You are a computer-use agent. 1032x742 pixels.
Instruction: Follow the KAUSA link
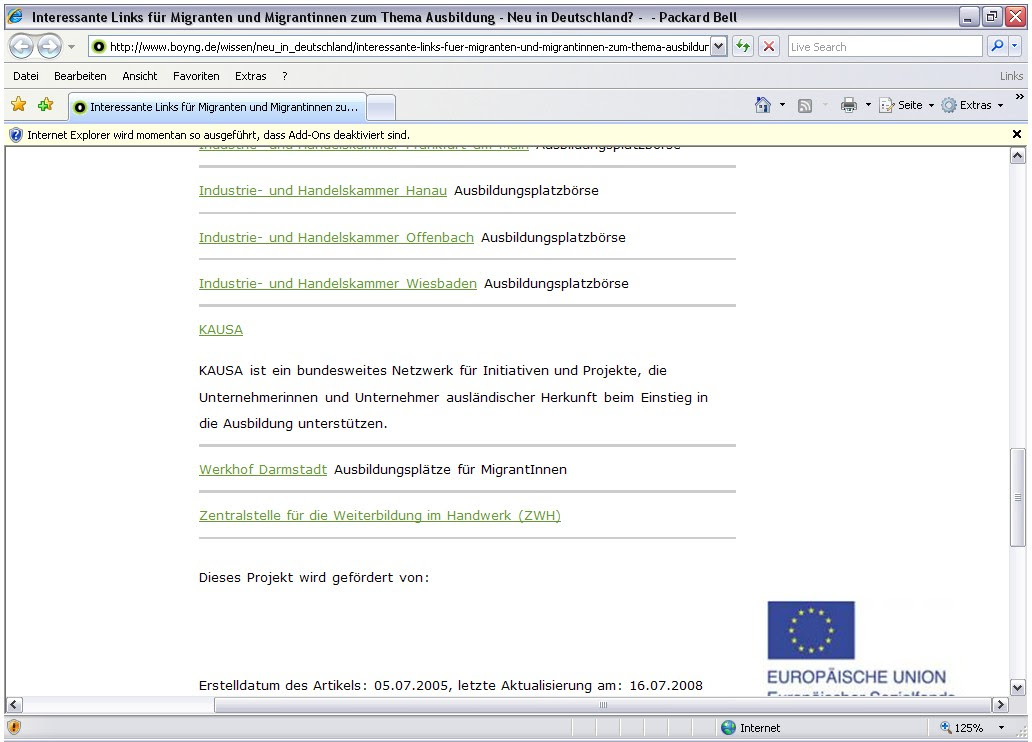(220, 330)
